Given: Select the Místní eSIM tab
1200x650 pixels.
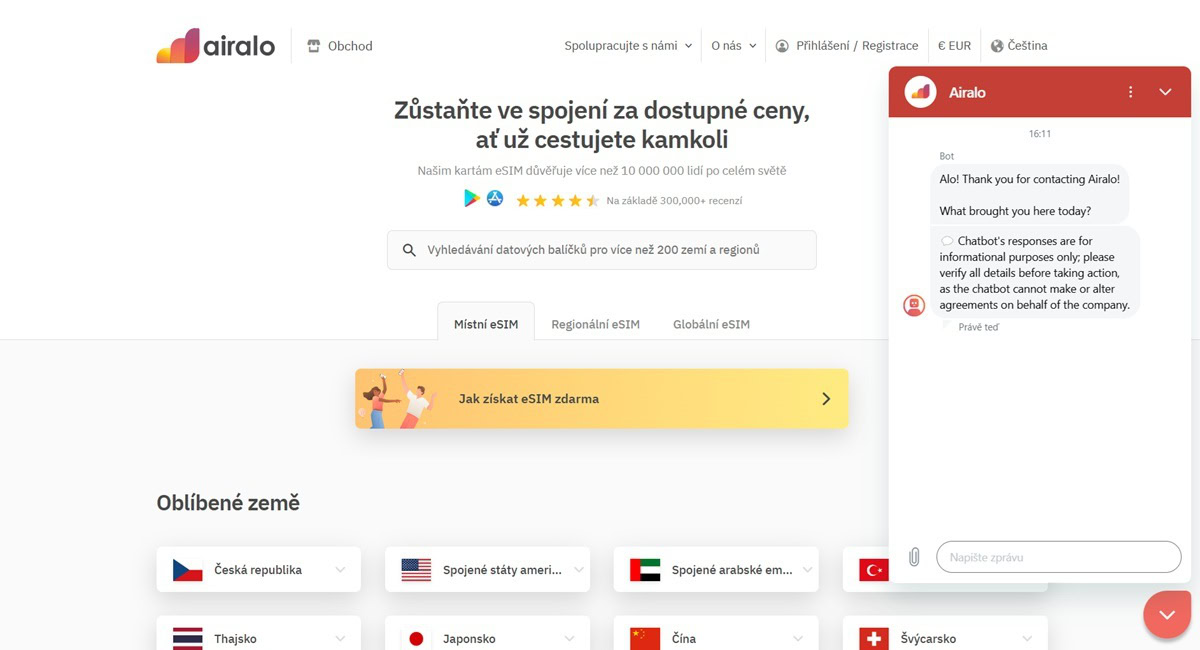Looking at the screenshot, I should 486,324.
